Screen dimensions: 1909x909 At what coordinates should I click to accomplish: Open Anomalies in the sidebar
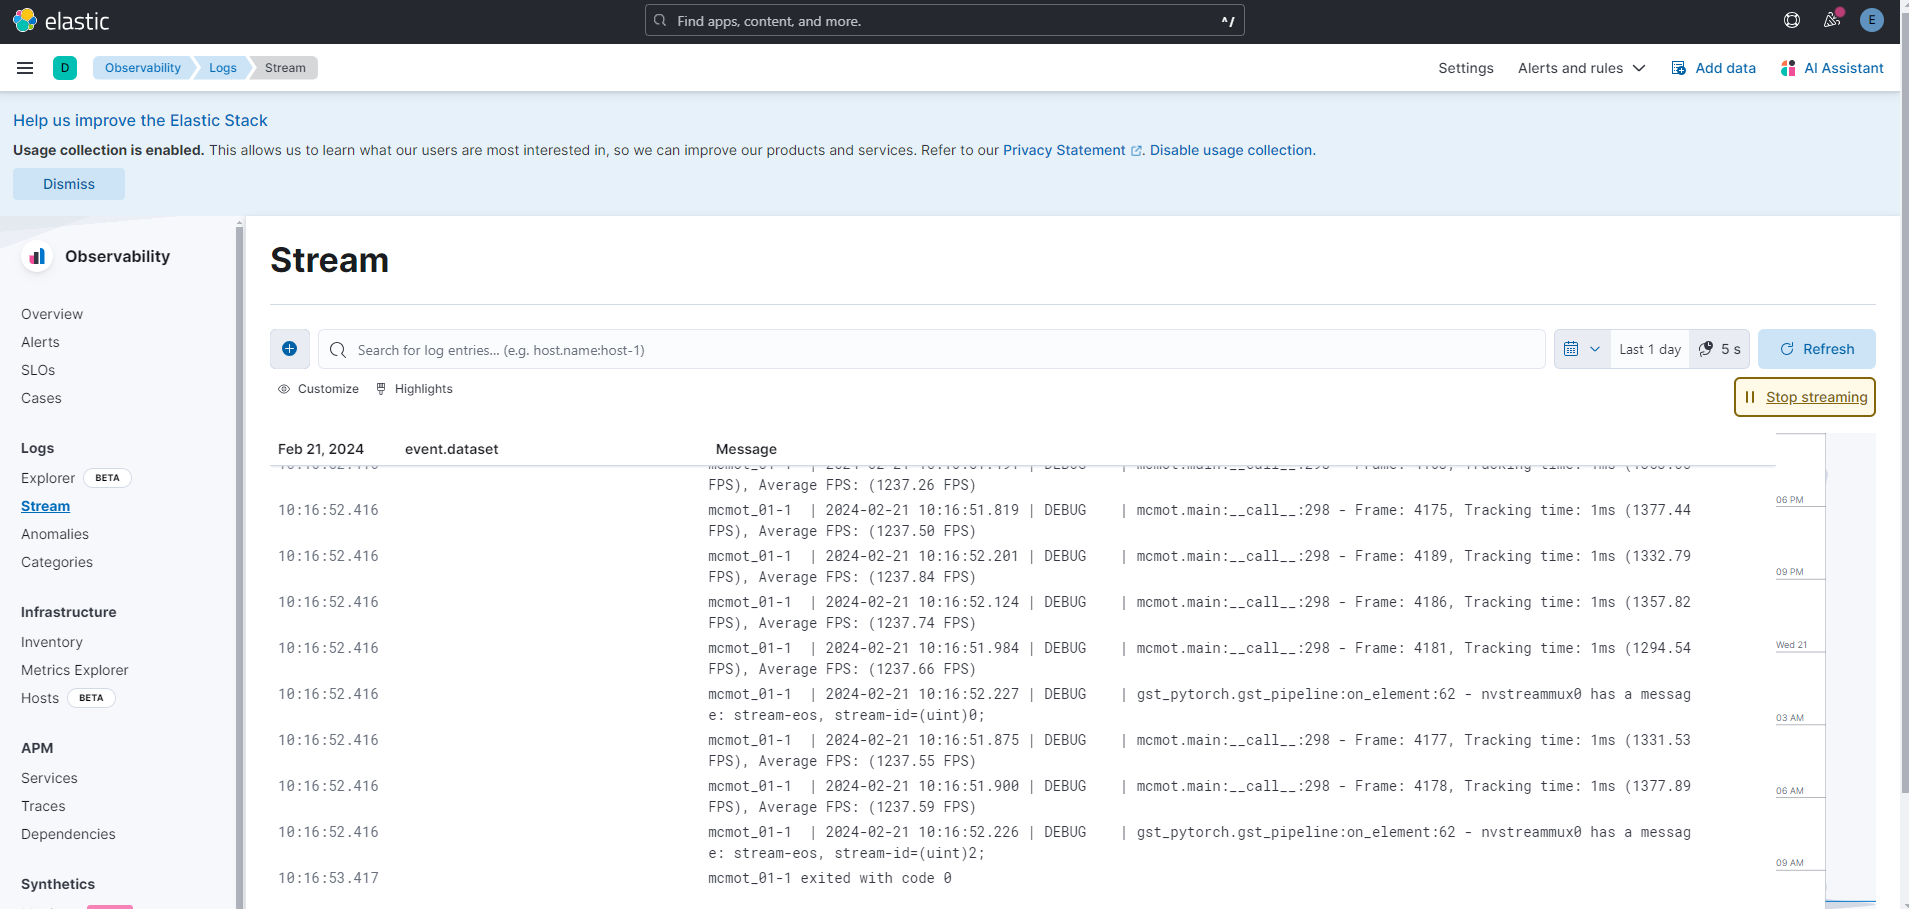pos(55,534)
